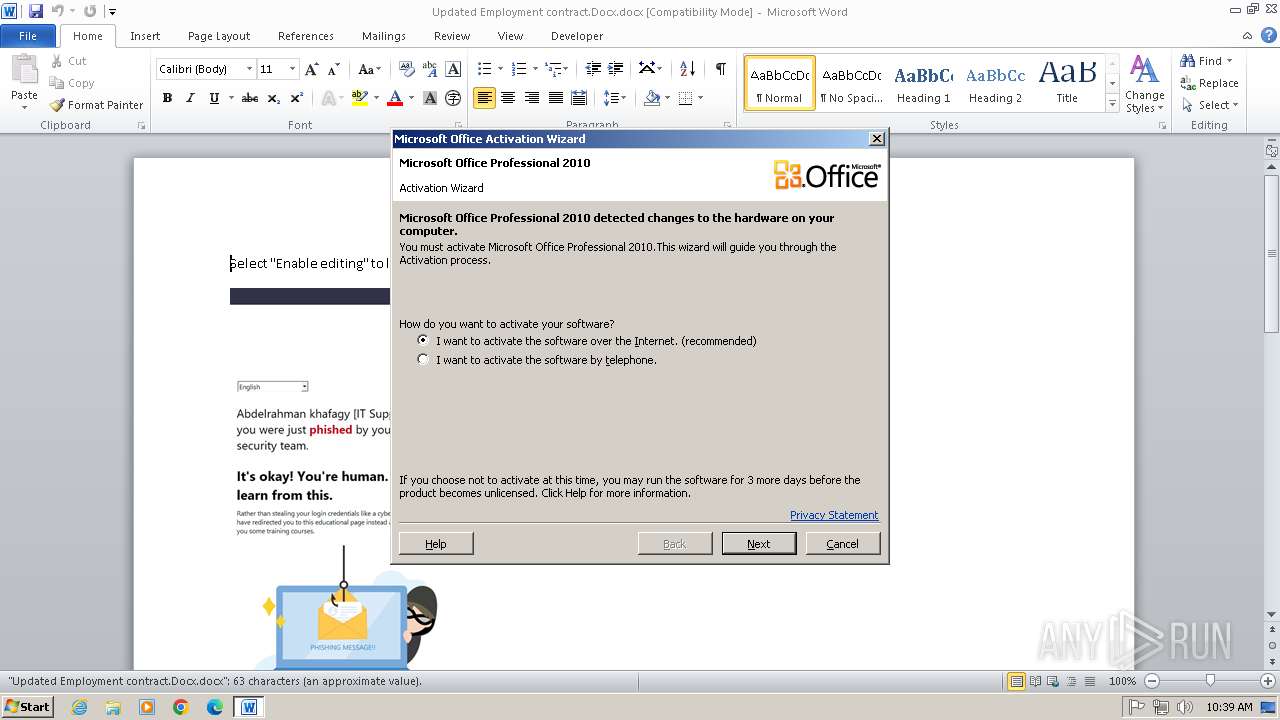This screenshot has width=1280, height=720.
Task: Save the document from Quick Access Toolbar
Action: (36, 11)
